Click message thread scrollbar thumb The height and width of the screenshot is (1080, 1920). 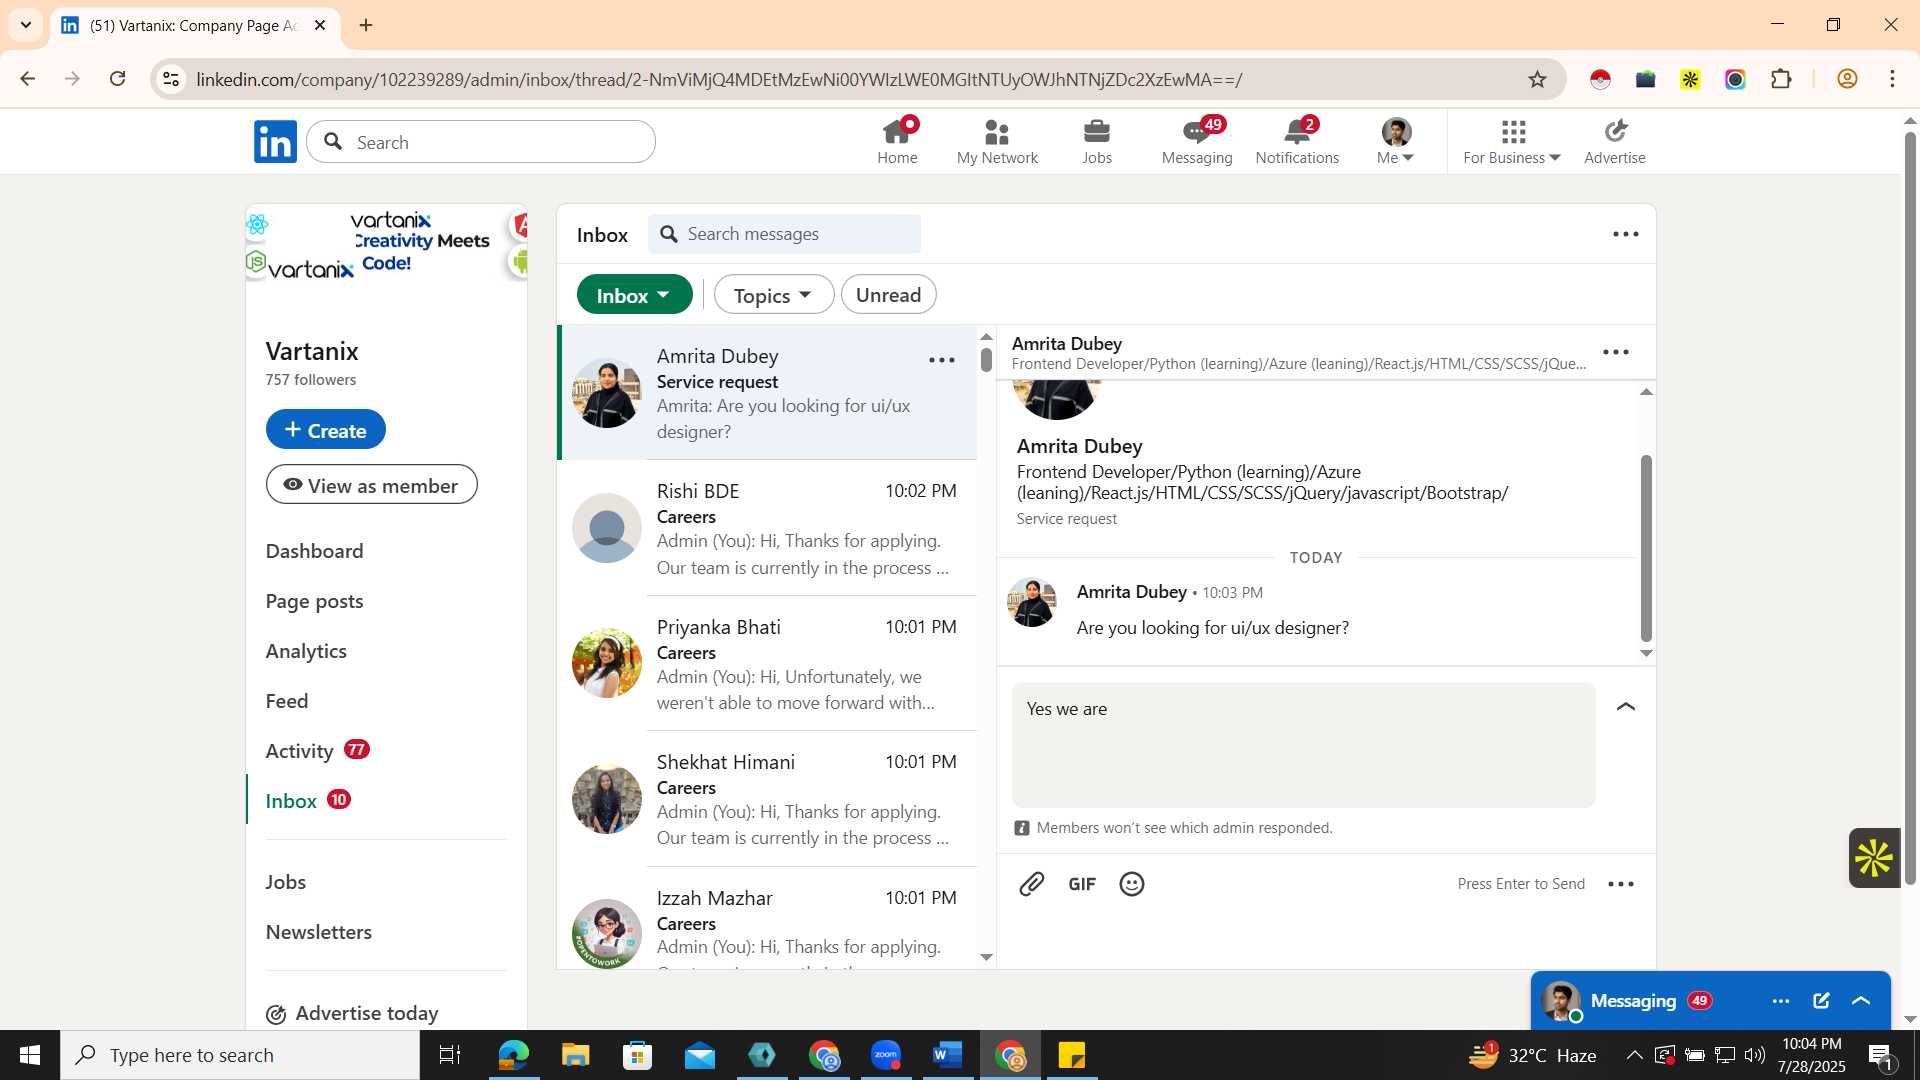click(1646, 548)
